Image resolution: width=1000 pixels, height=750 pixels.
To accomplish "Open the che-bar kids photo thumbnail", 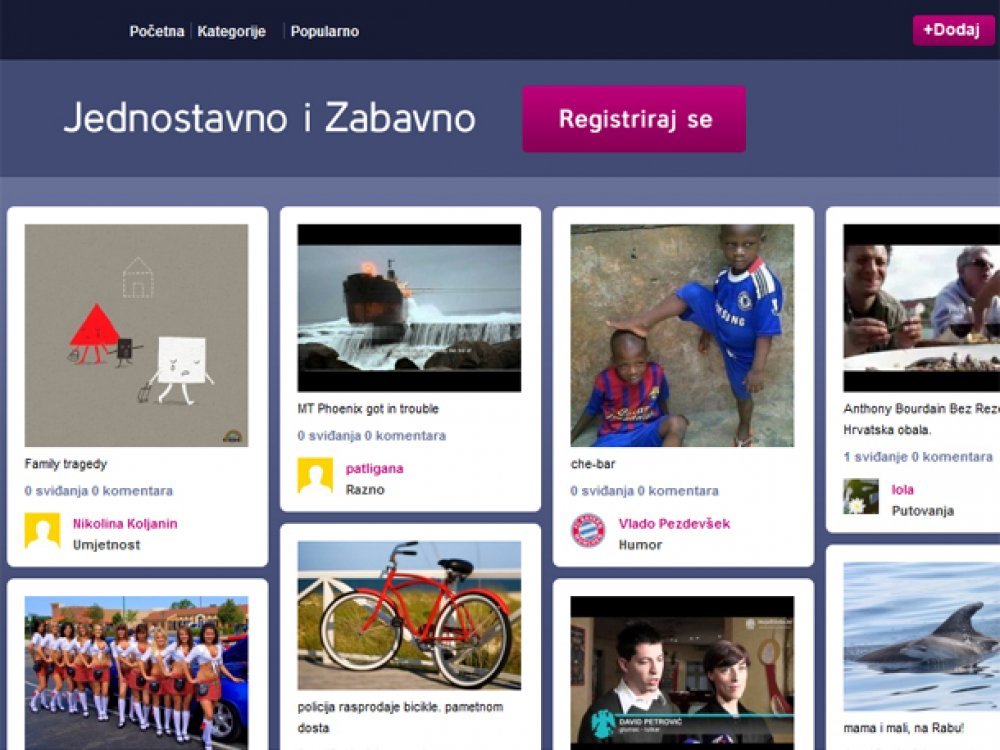I will (x=682, y=335).
